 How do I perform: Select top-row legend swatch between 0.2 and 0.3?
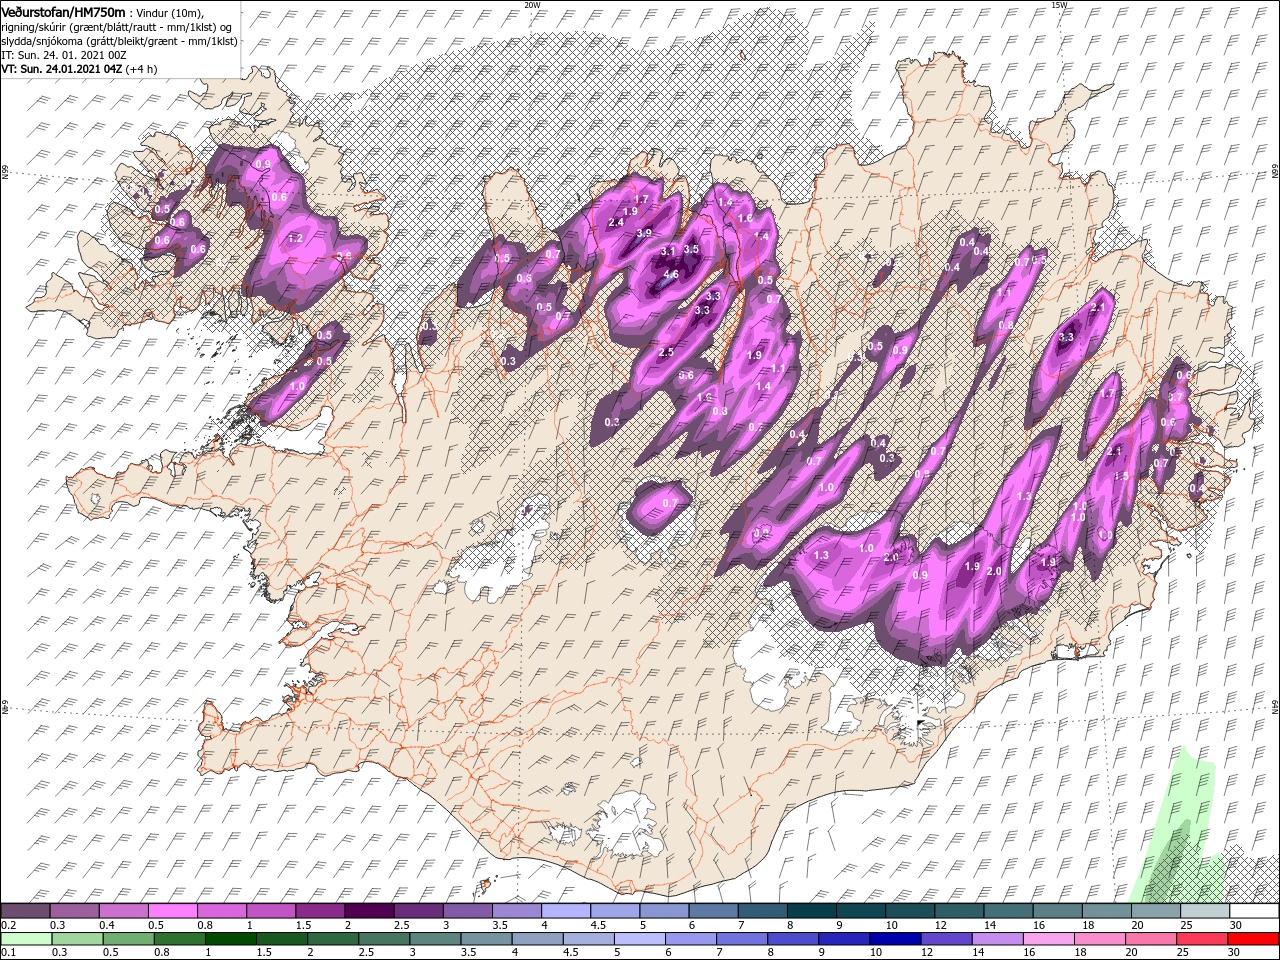25,911
